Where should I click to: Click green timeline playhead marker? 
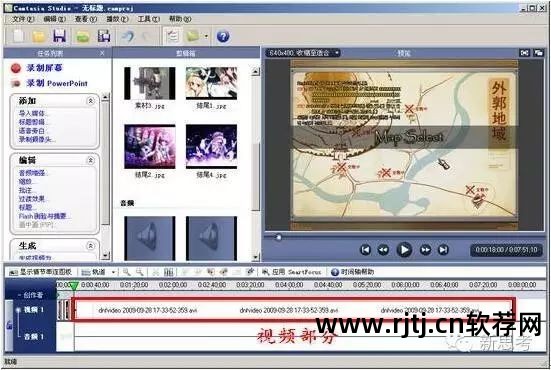[73, 285]
